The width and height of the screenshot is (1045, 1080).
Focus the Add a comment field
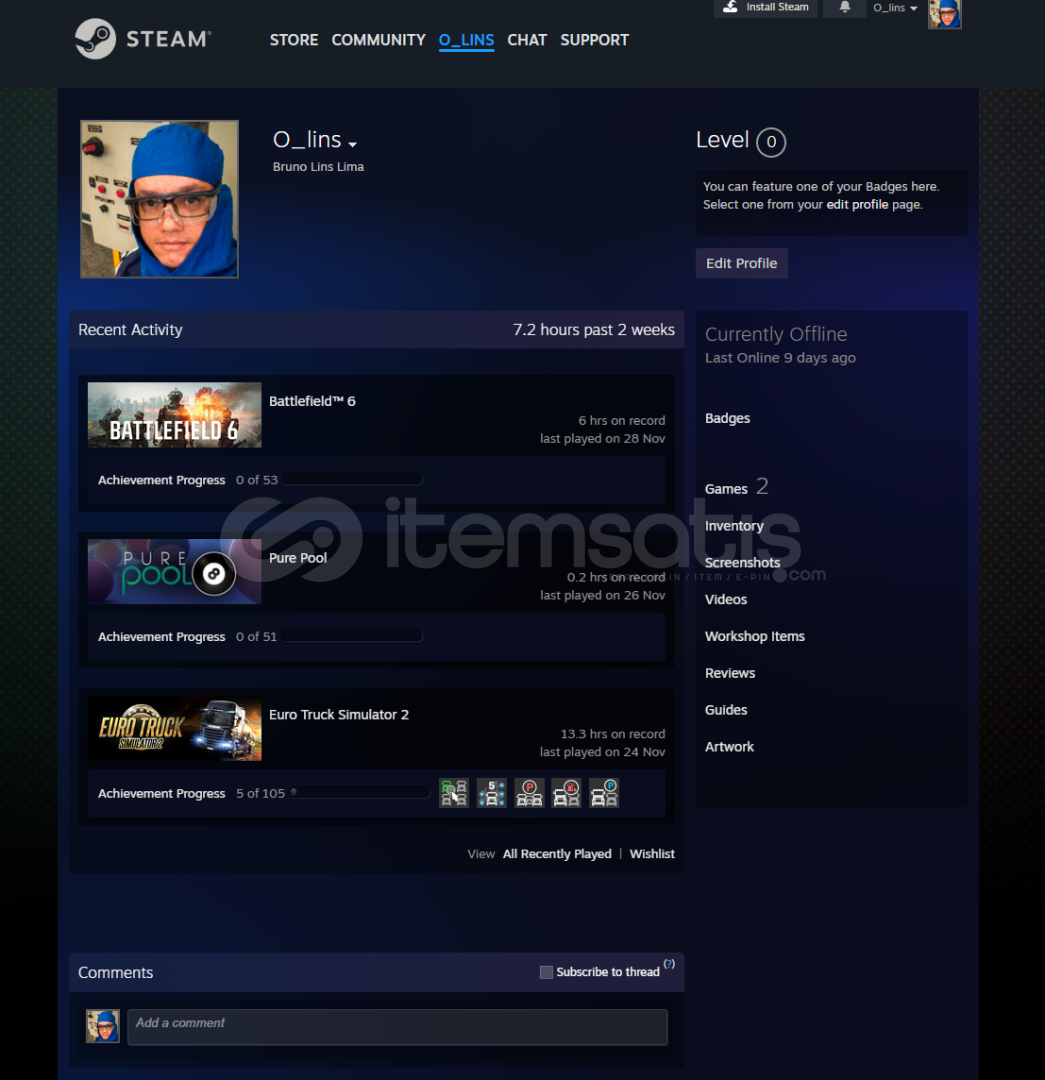[397, 1027]
